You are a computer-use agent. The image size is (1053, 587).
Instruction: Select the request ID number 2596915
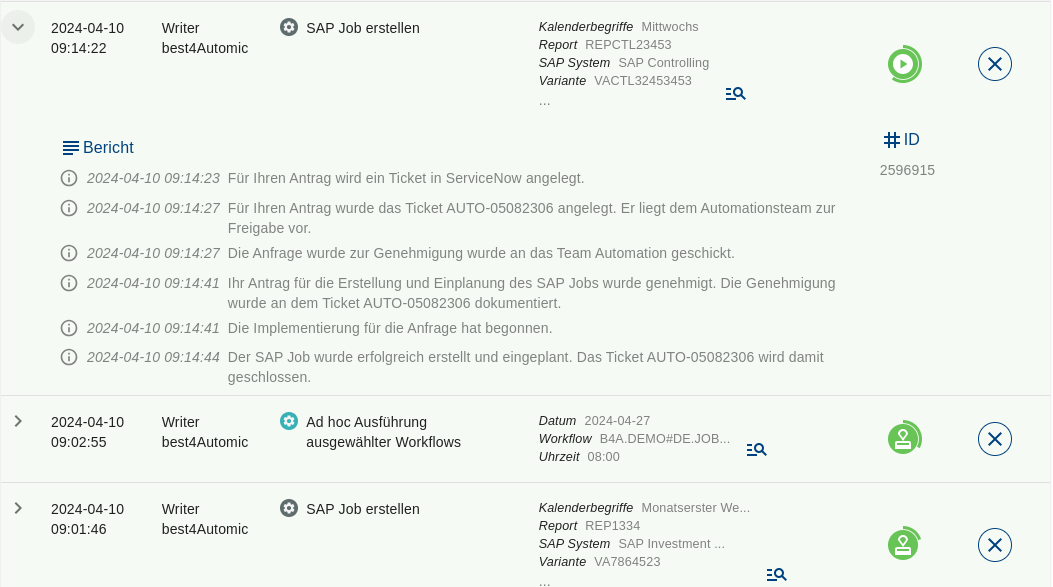(907, 170)
